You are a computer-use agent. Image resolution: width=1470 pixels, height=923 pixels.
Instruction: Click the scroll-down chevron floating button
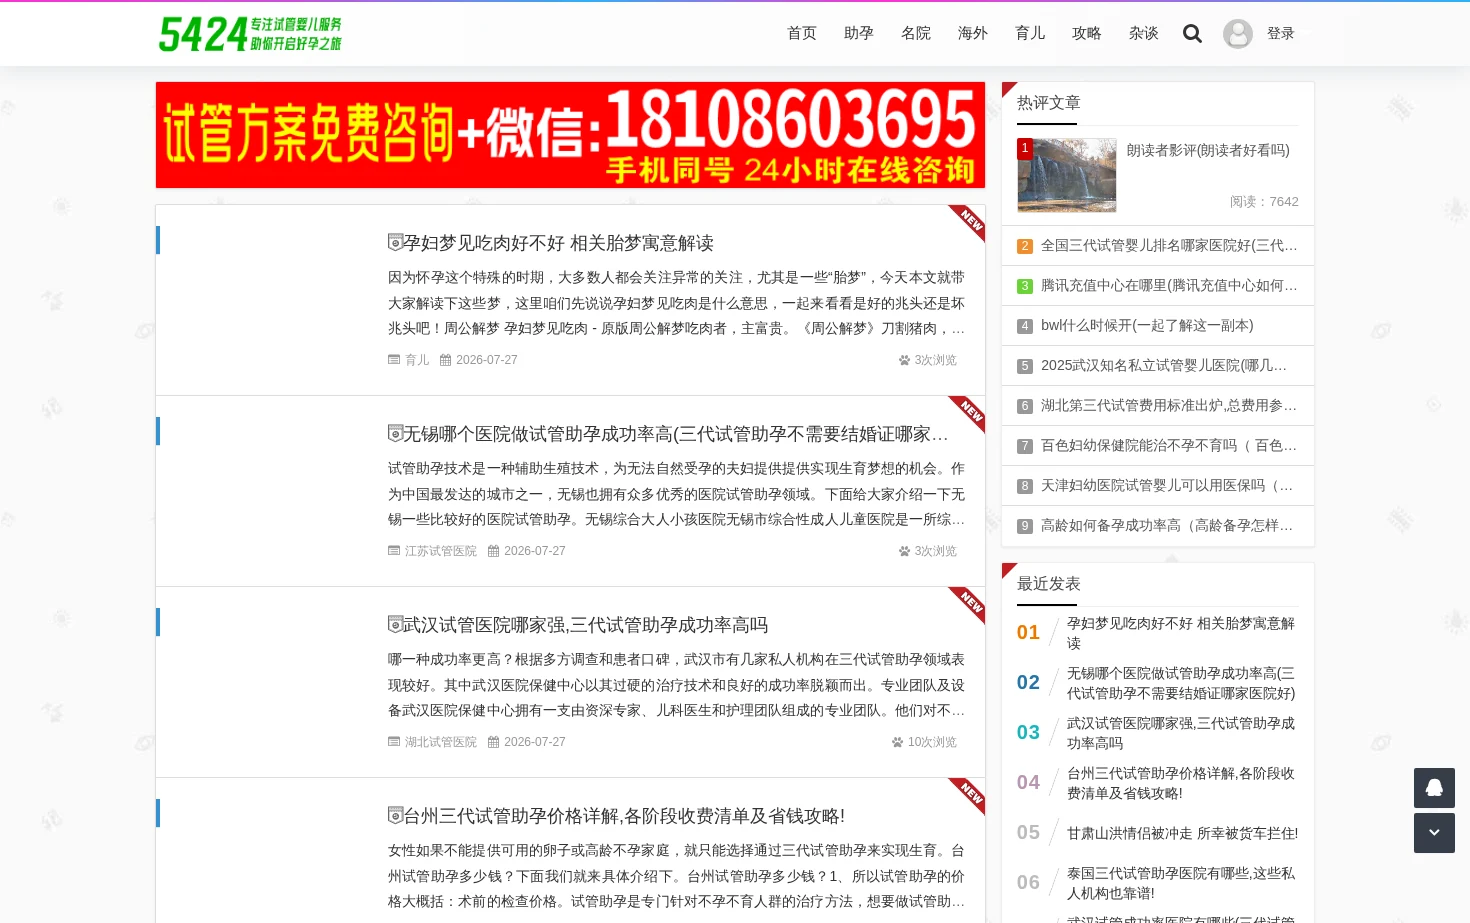point(1434,833)
